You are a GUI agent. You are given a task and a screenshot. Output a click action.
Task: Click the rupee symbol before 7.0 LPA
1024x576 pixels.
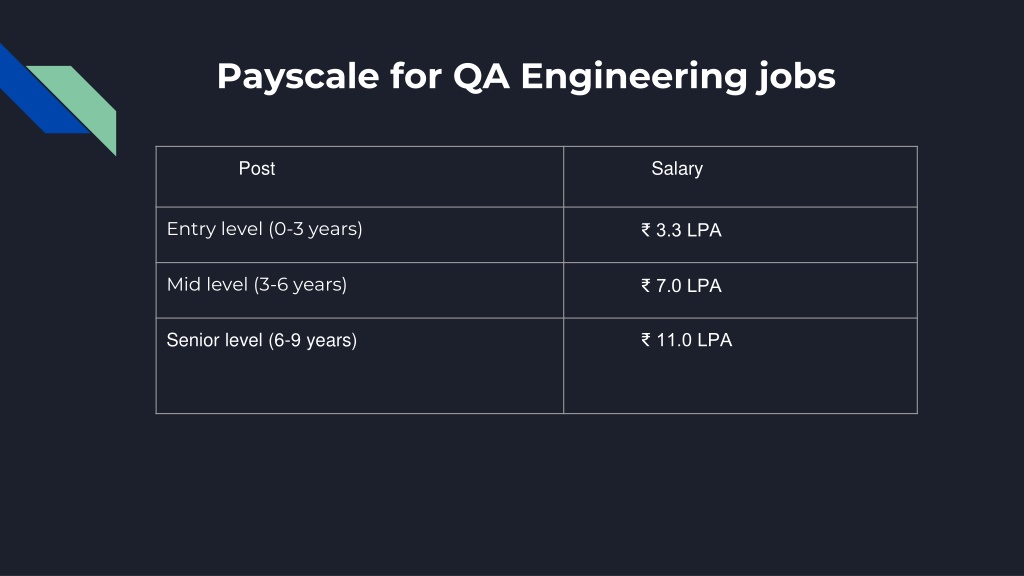point(645,285)
